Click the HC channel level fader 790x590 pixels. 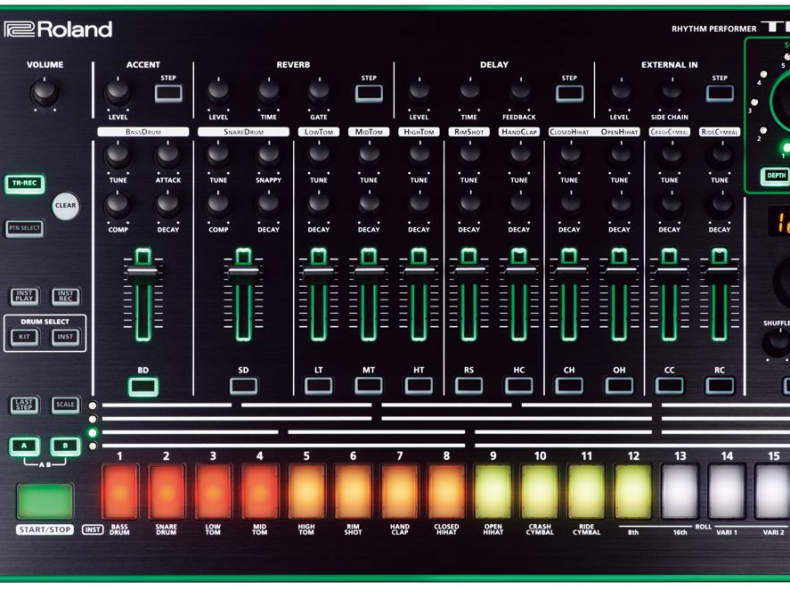pos(519,271)
